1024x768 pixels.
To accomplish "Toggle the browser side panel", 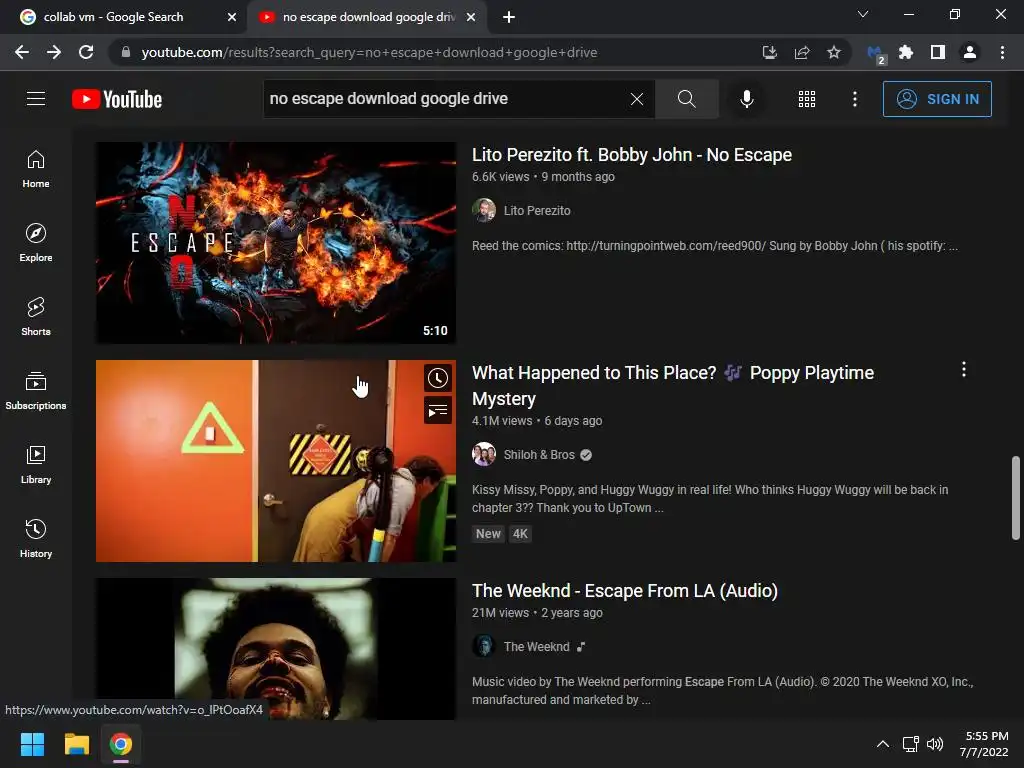I will click(938, 52).
